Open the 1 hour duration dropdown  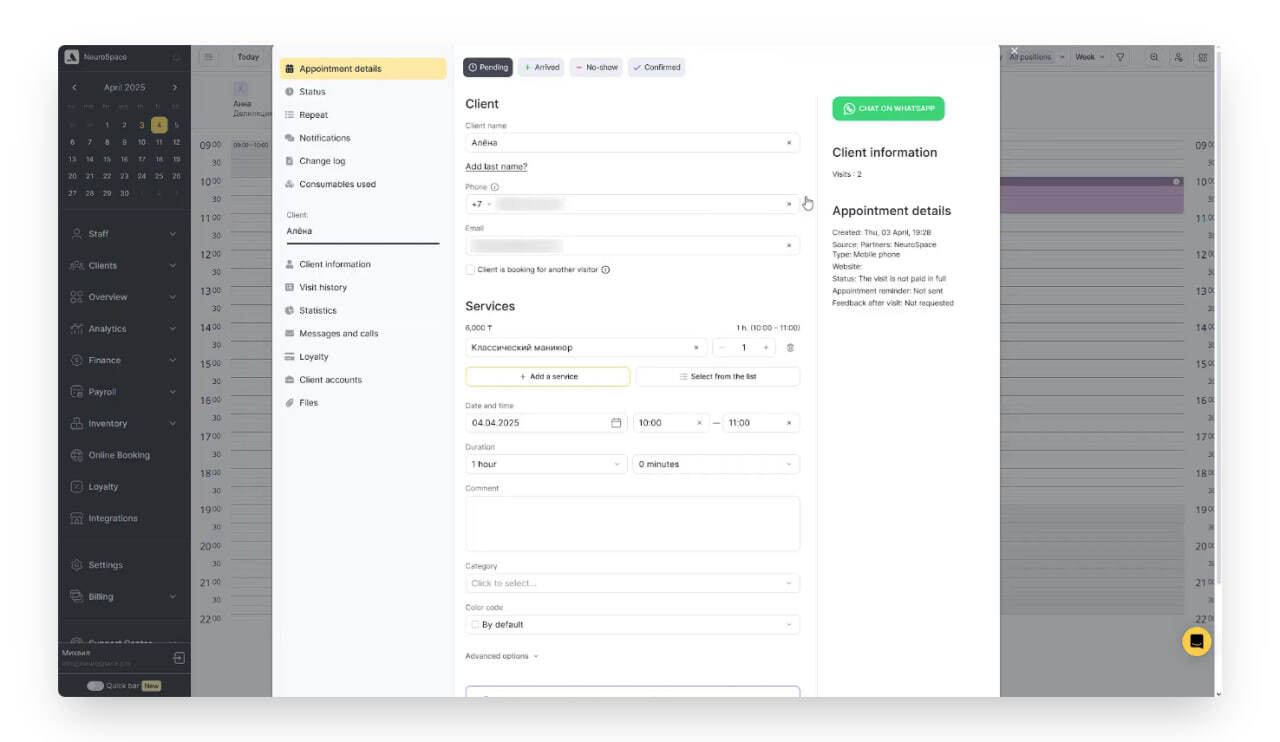coord(546,464)
